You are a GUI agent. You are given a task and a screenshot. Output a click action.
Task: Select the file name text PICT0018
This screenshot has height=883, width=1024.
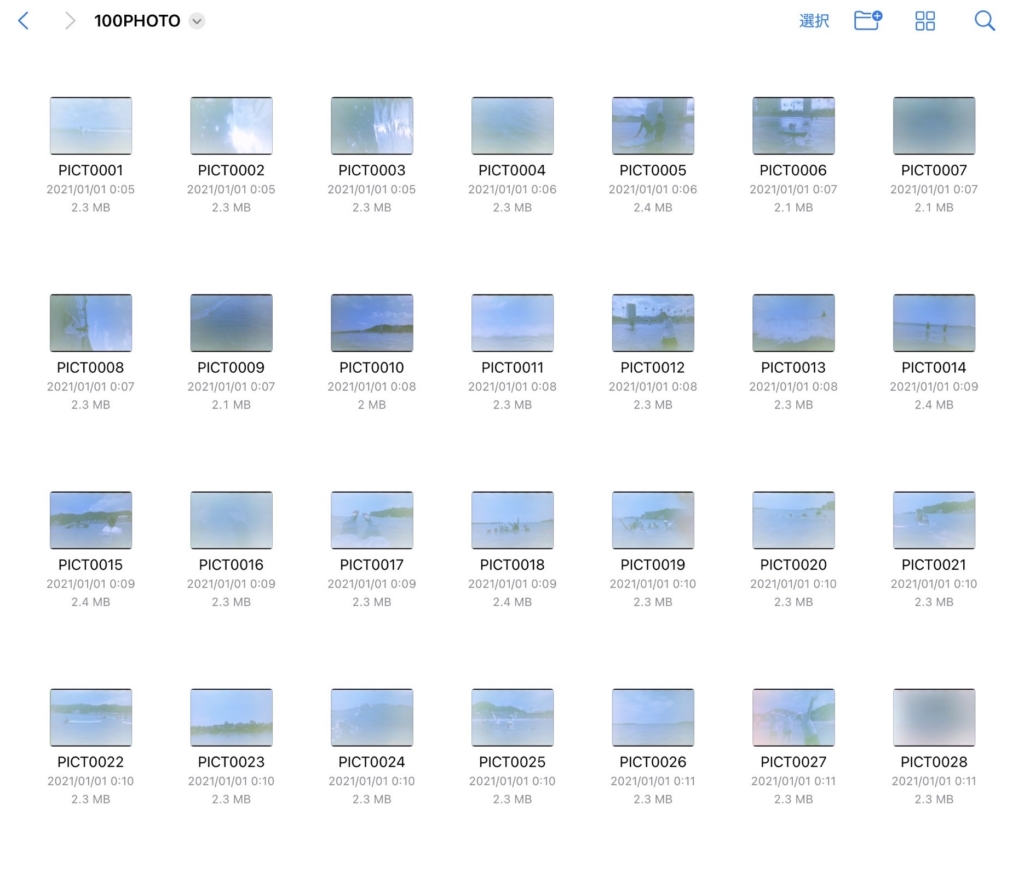(x=513, y=565)
